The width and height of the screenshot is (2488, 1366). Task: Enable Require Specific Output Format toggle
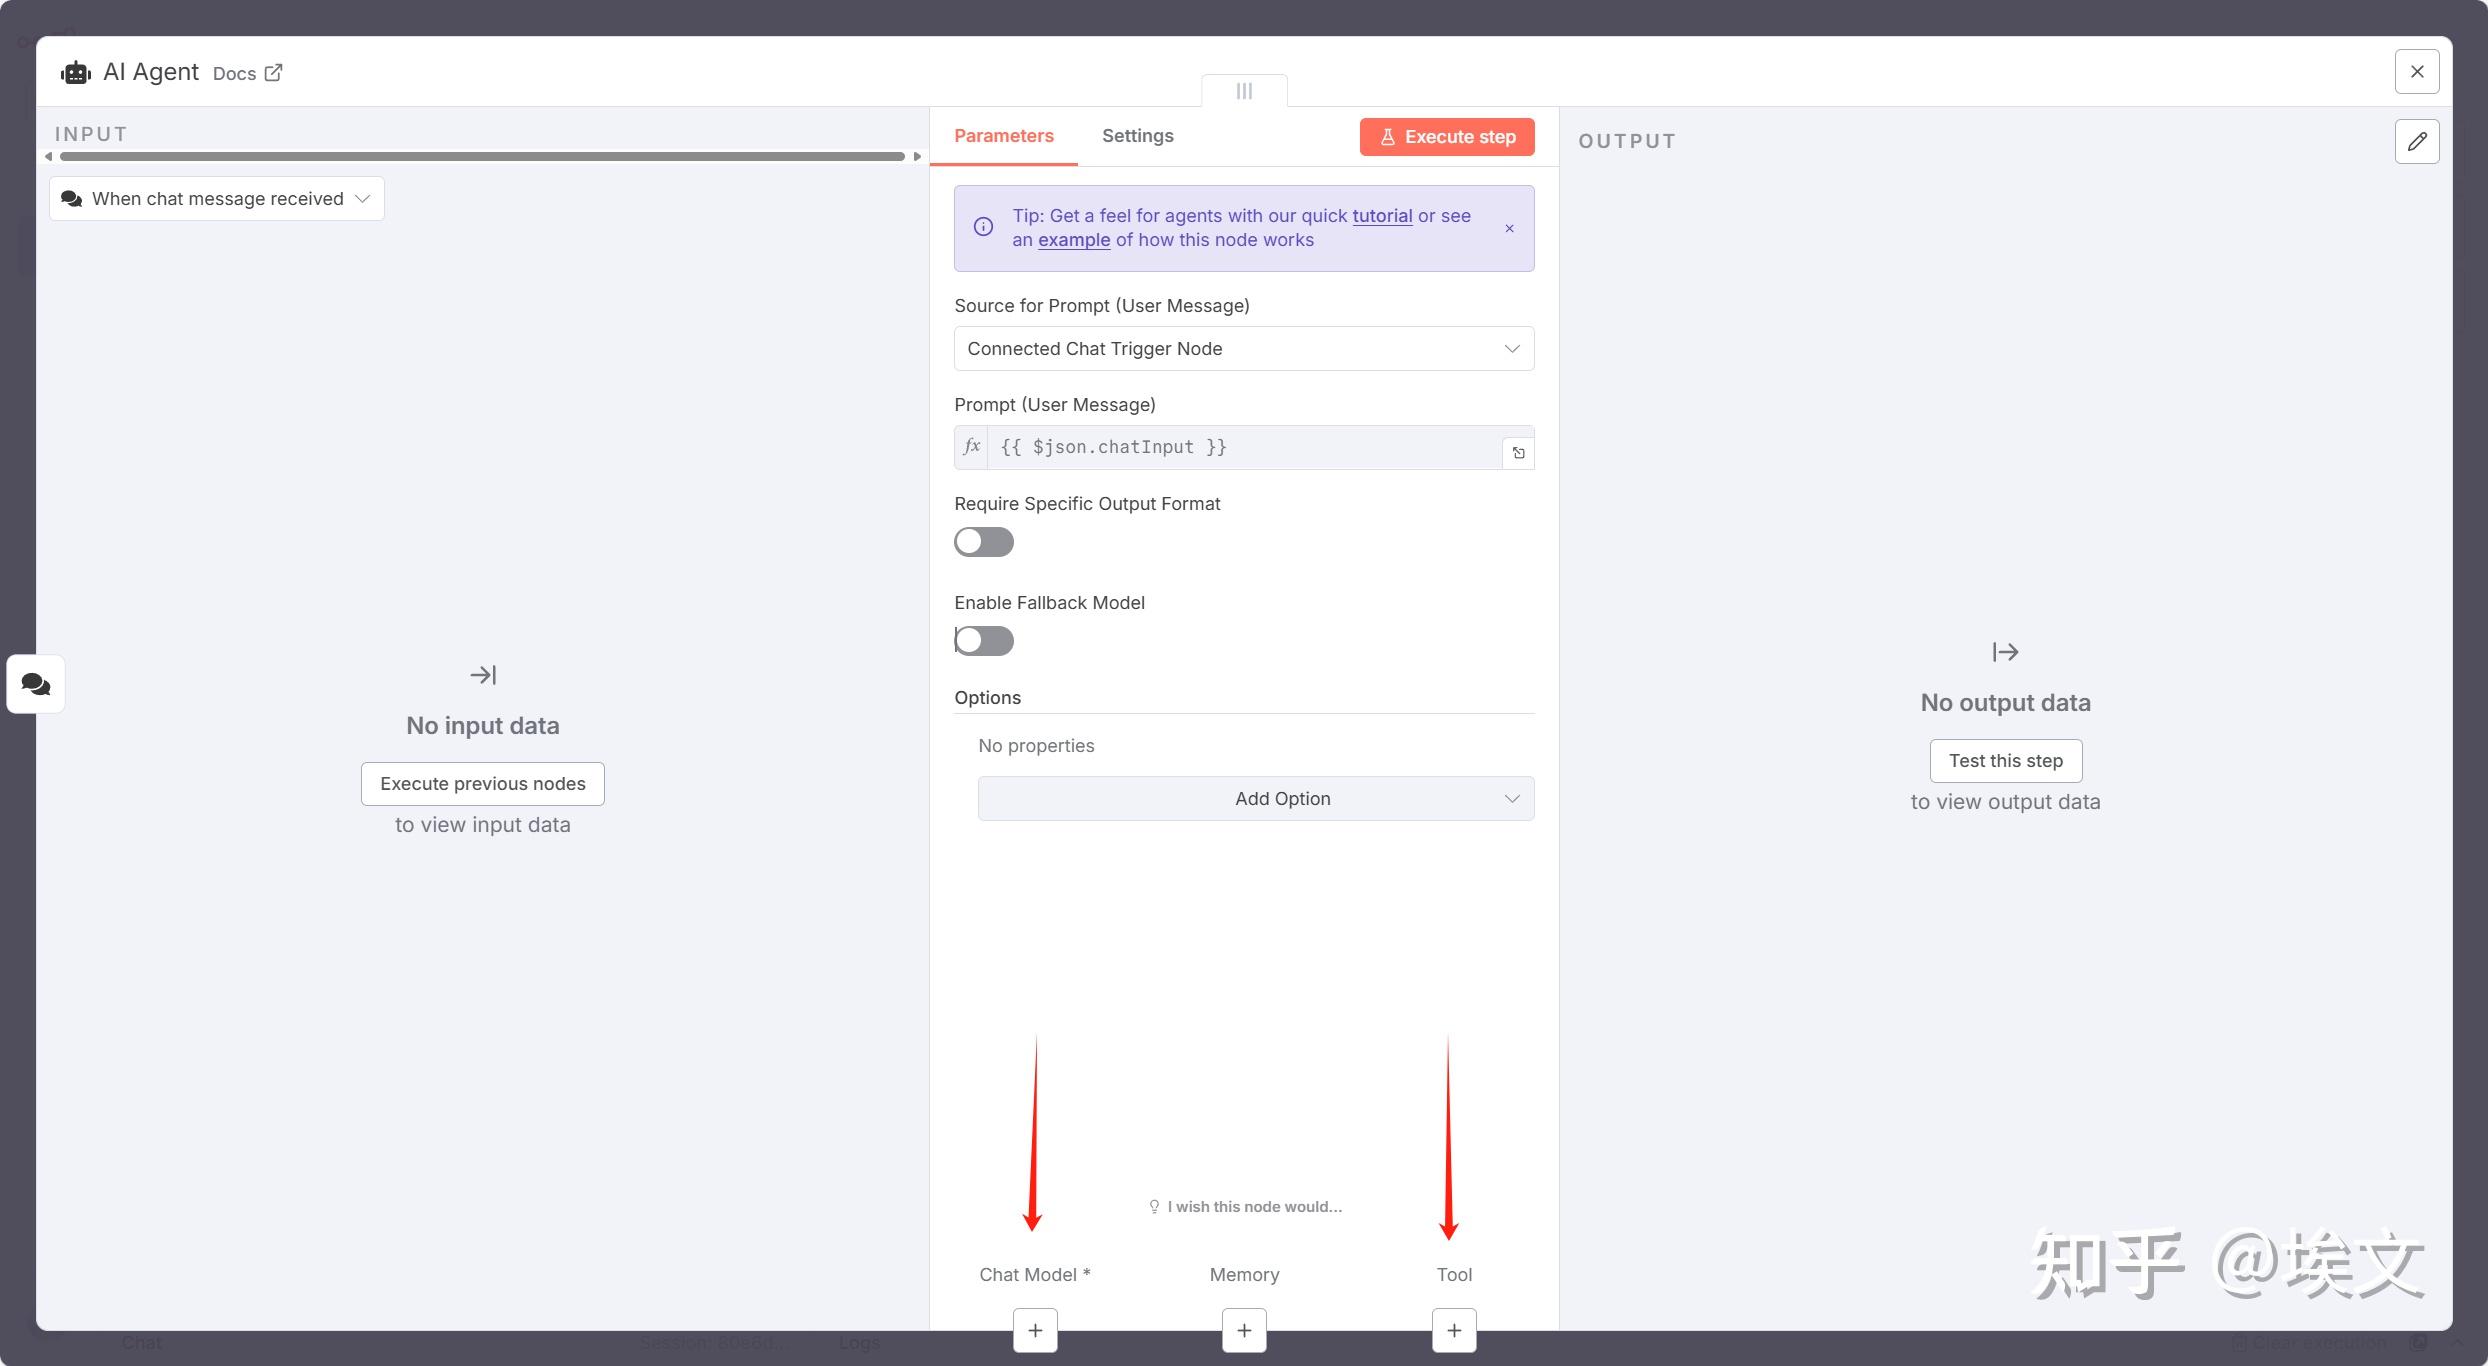click(983, 542)
